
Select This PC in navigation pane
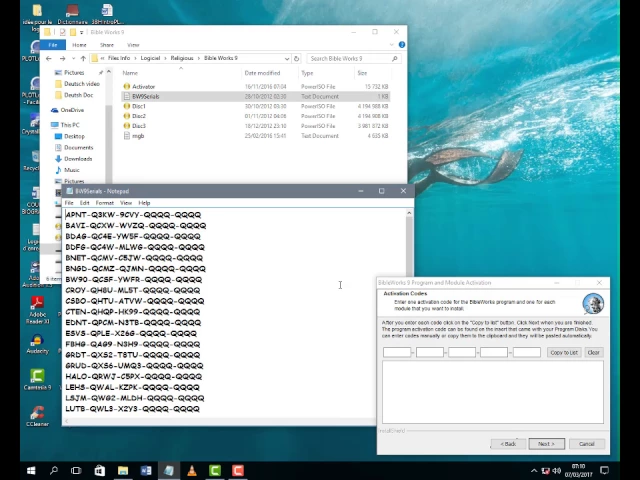[x=65, y=125]
